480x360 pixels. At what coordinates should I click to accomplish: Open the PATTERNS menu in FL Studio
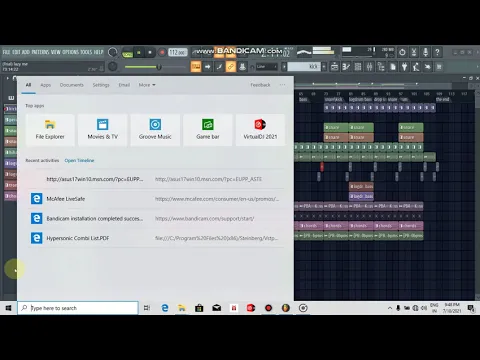pos(40,52)
